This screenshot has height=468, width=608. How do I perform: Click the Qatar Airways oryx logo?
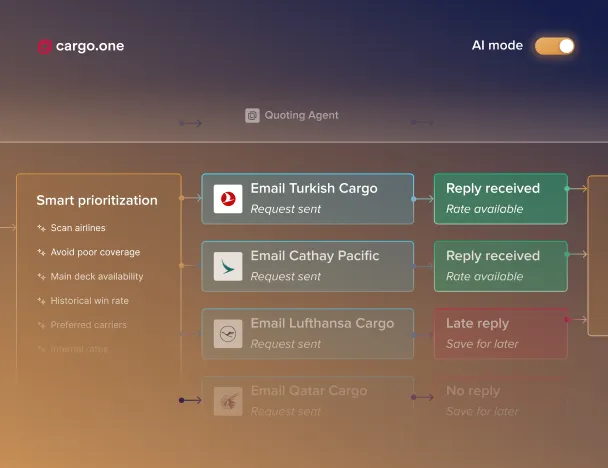click(228, 401)
